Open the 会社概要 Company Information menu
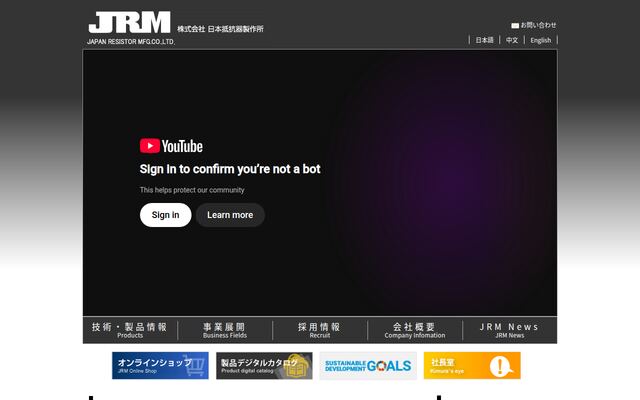Screen dimensions: 640x400 (415, 330)
